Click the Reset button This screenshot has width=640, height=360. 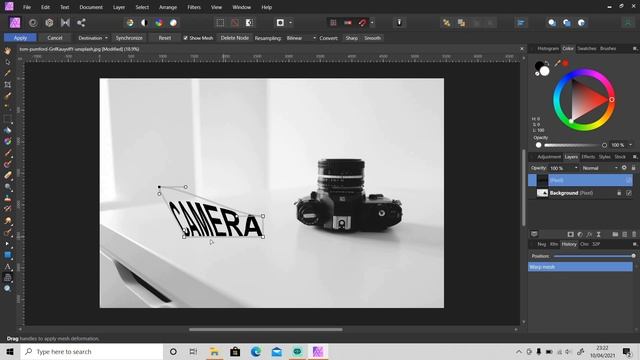pyautogui.click(x=165, y=38)
